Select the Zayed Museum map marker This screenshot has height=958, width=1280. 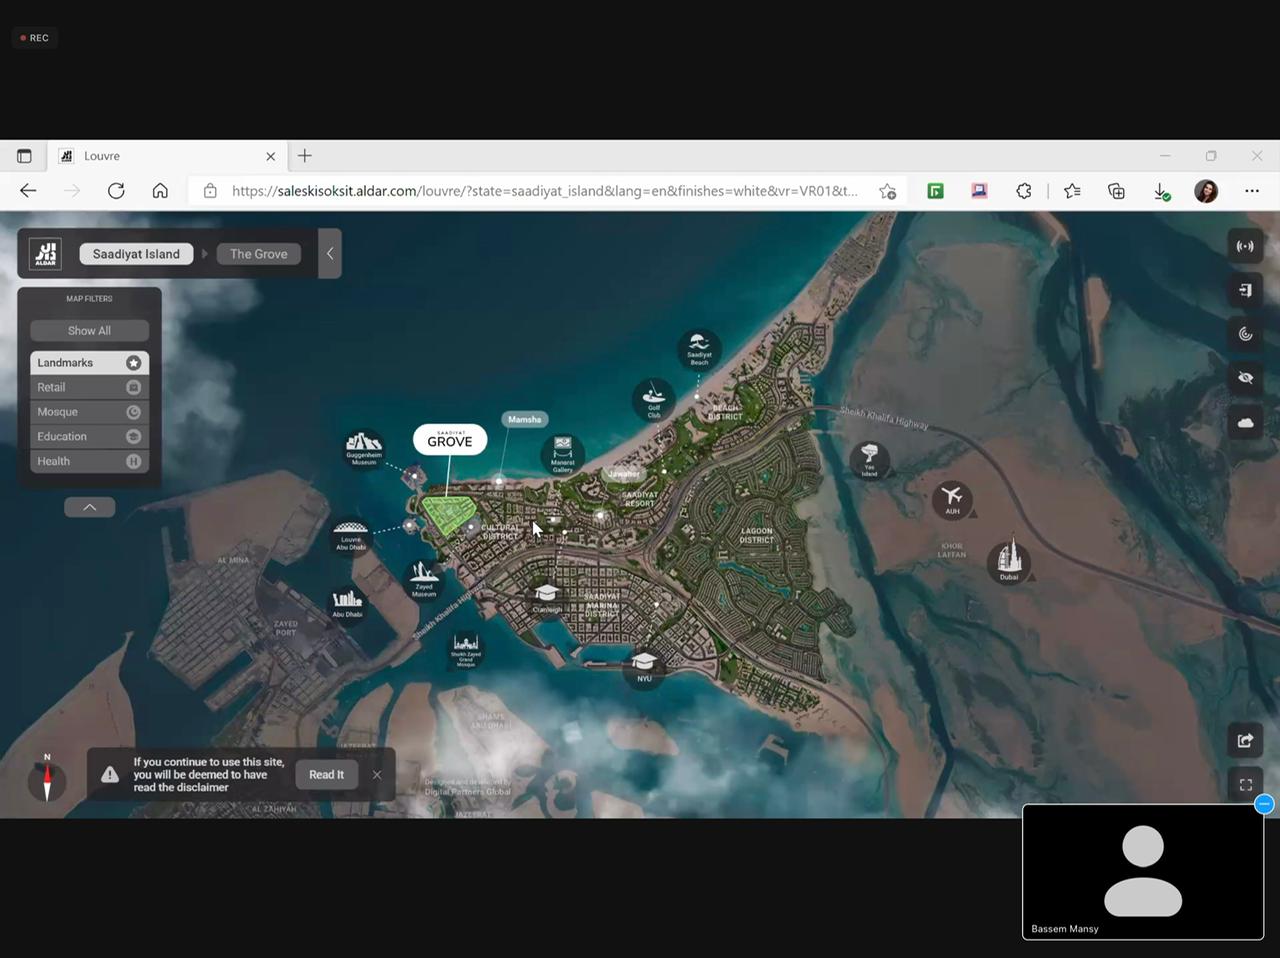click(424, 580)
